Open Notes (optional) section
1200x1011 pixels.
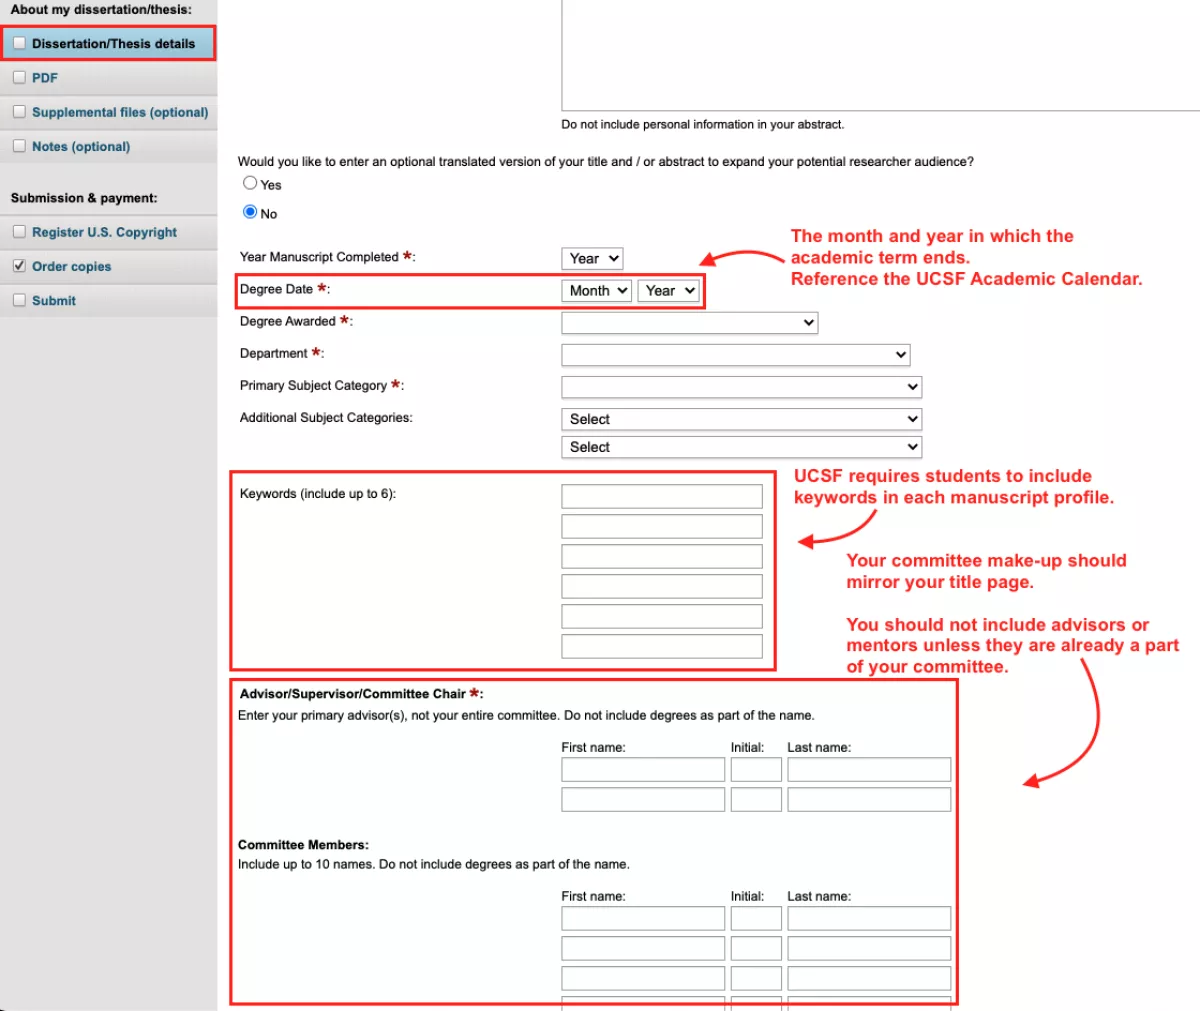tap(81, 146)
